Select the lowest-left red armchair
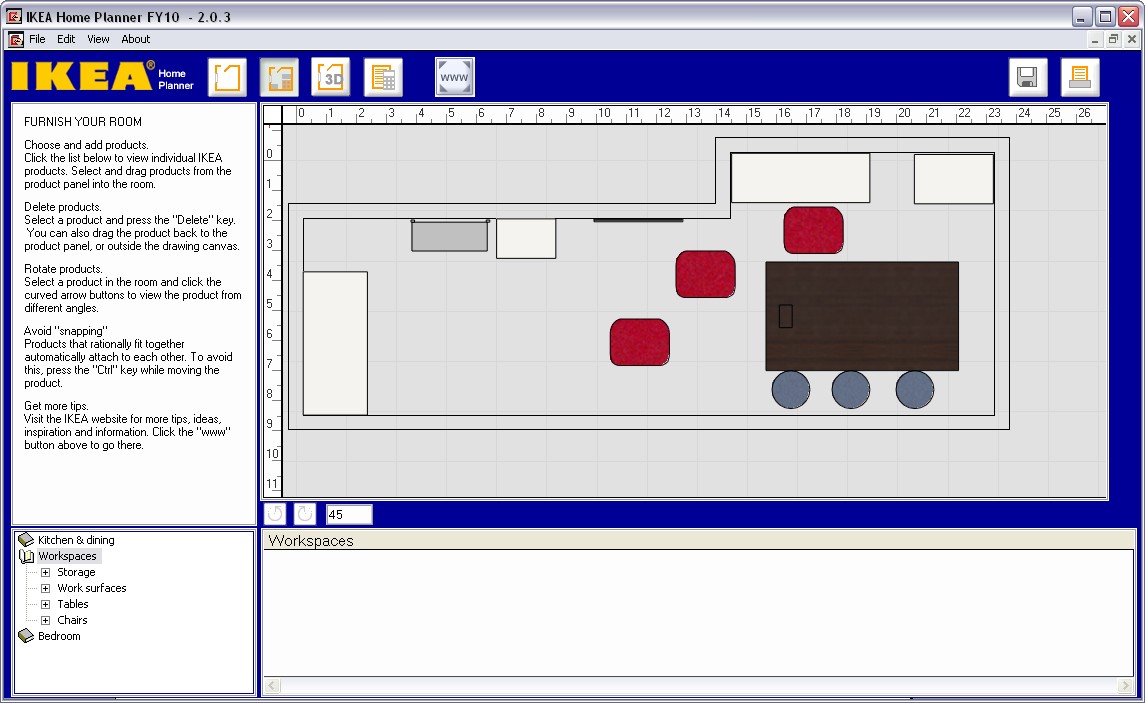1145x703 pixels. 640,342
